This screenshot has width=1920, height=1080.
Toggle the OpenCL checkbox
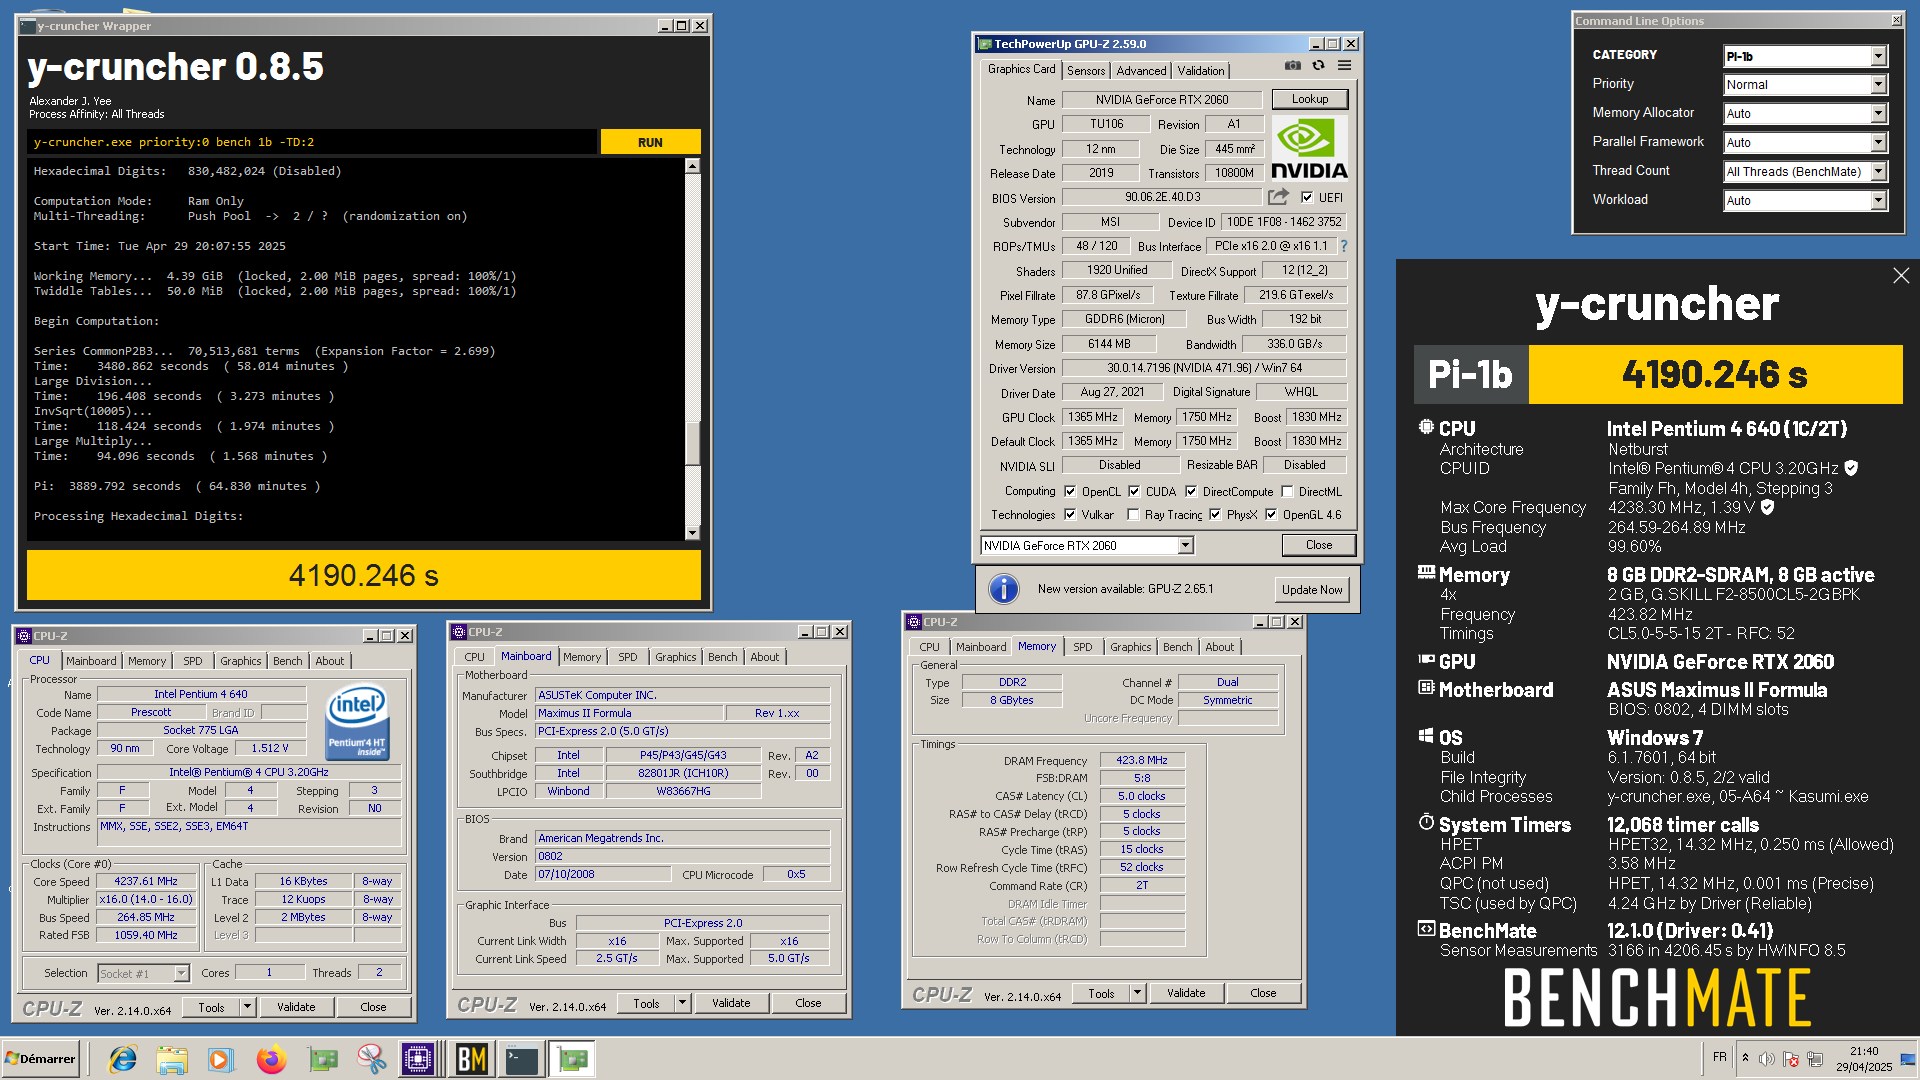pyautogui.click(x=1070, y=492)
